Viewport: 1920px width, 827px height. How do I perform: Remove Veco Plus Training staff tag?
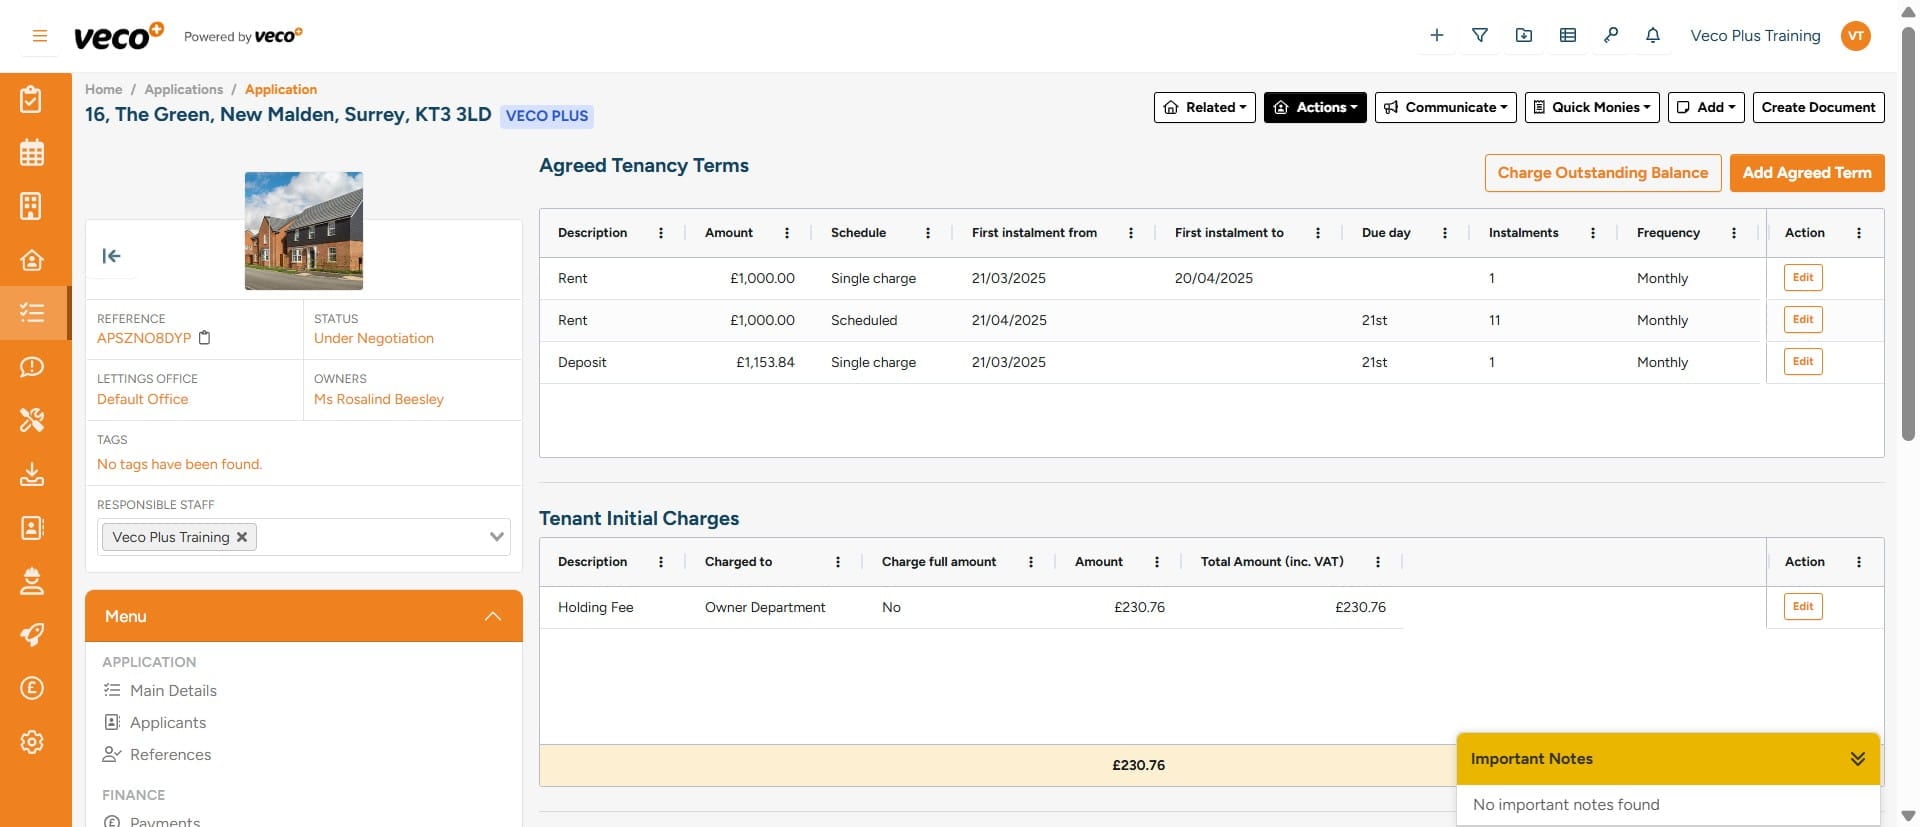pos(242,537)
